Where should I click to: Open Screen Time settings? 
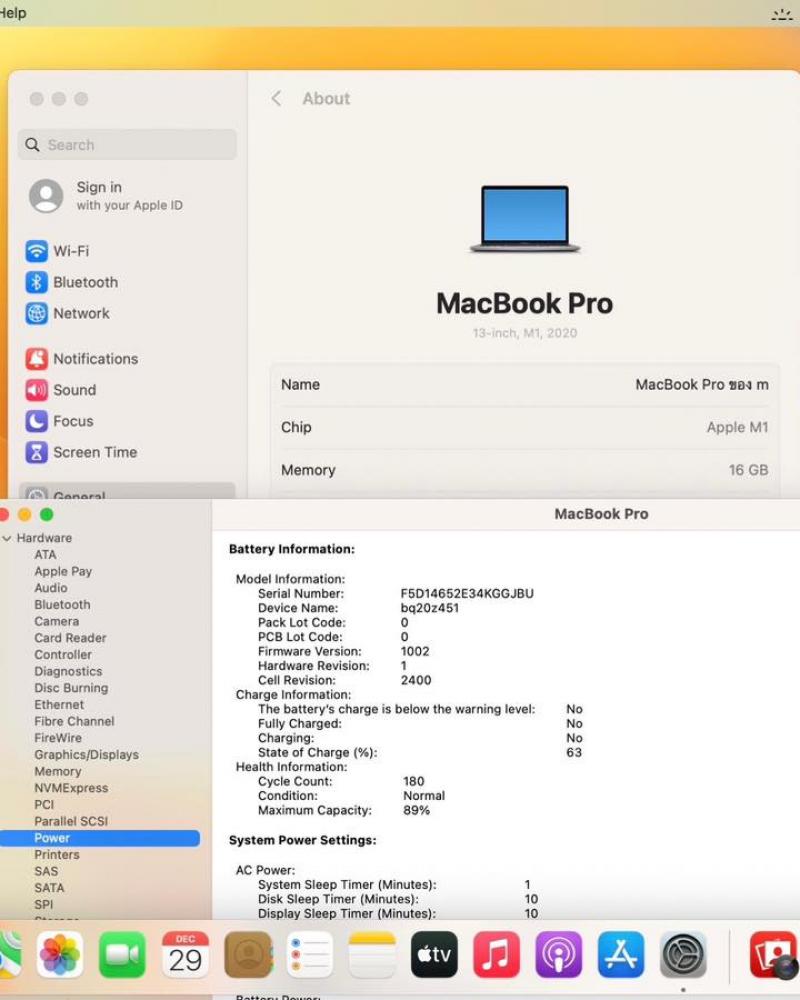(x=81, y=452)
